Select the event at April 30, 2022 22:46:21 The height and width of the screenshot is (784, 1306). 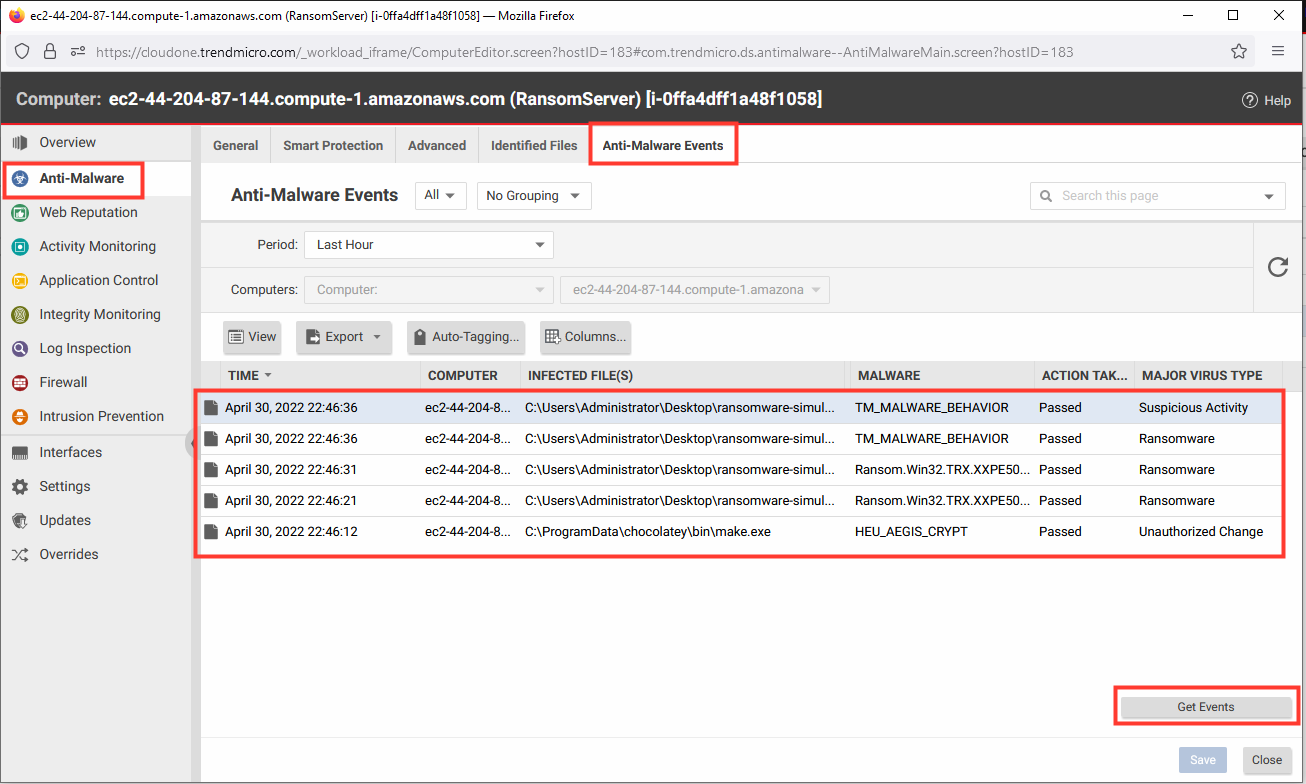tap(740, 501)
